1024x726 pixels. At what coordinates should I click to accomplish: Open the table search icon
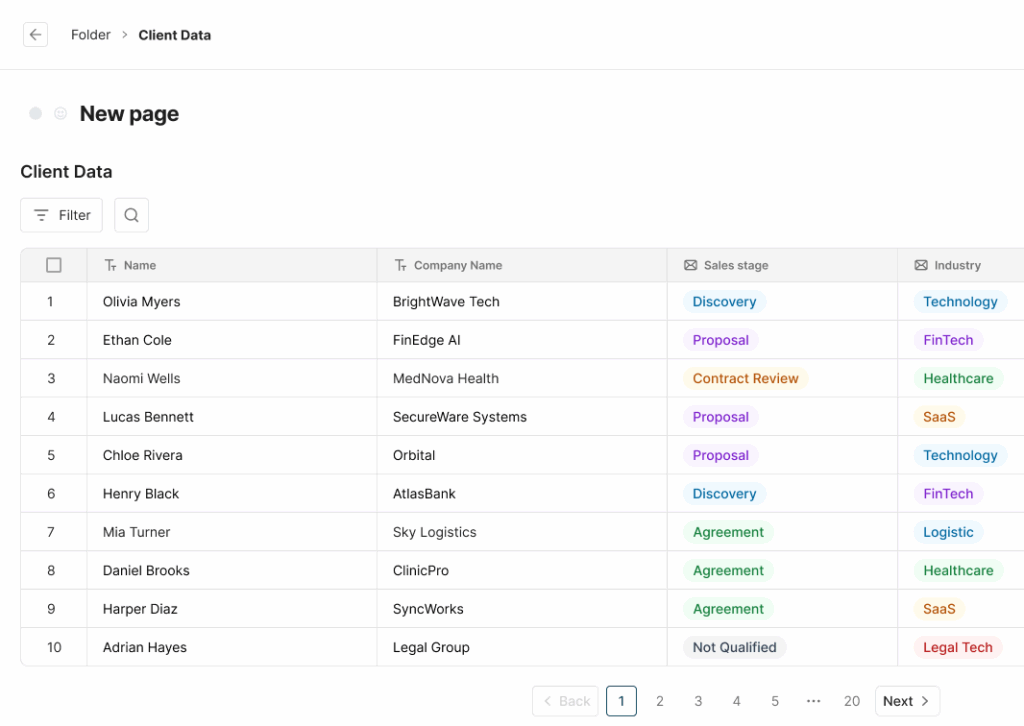(132, 215)
